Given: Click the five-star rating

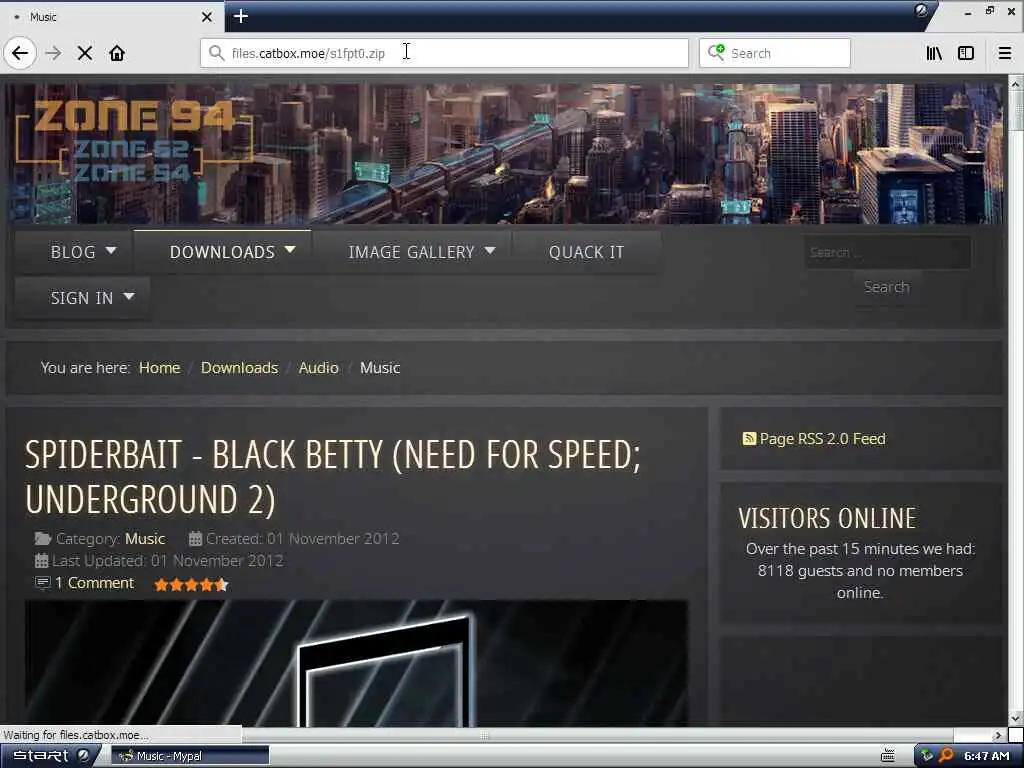Looking at the screenshot, I should coord(191,584).
